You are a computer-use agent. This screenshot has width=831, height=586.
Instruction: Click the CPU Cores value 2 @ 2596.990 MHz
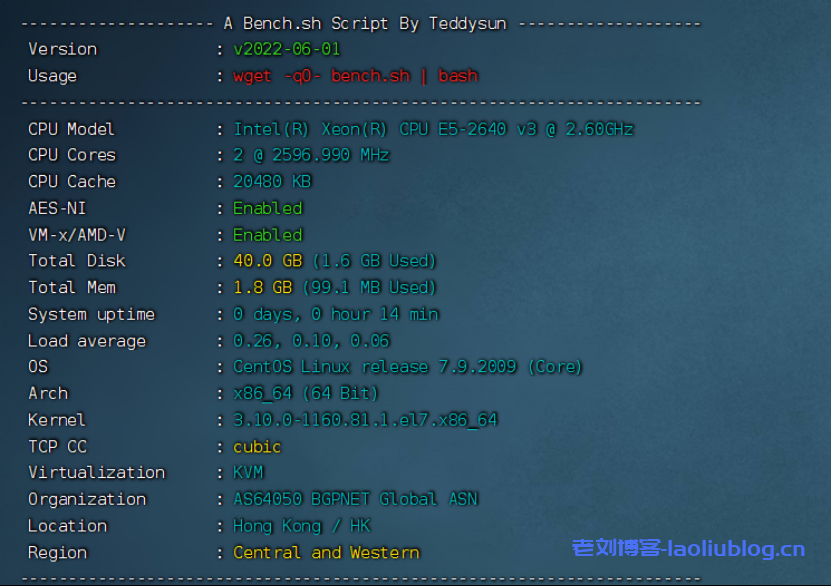click(x=311, y=155)
